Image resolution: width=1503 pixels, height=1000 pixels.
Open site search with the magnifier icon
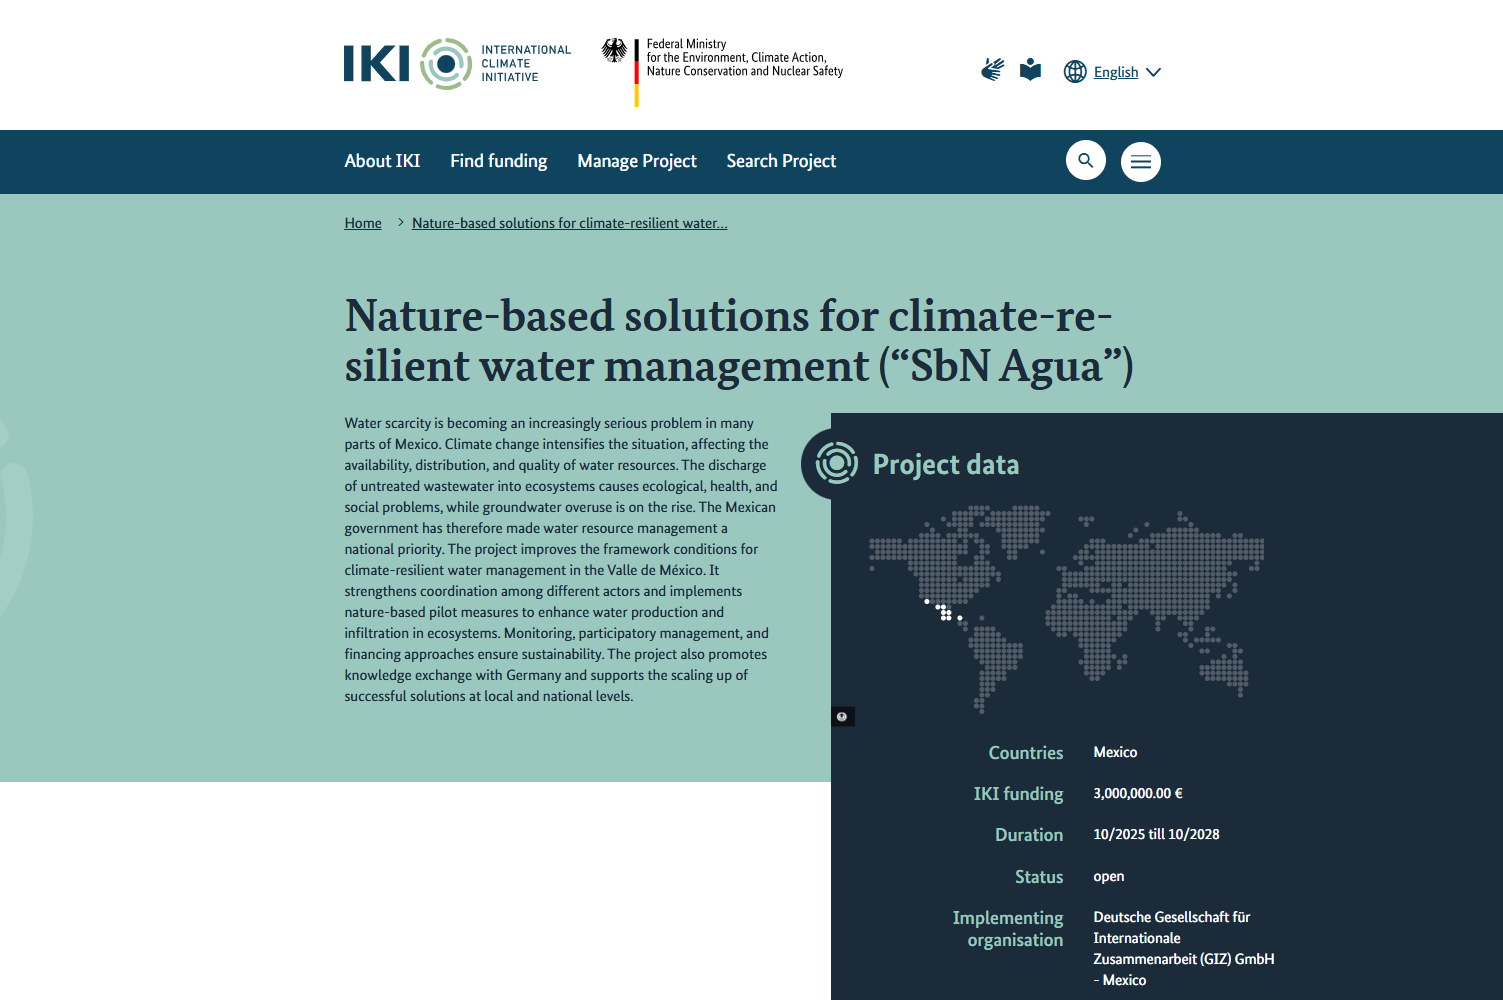pyautogui.click(x=1085, y=161)
